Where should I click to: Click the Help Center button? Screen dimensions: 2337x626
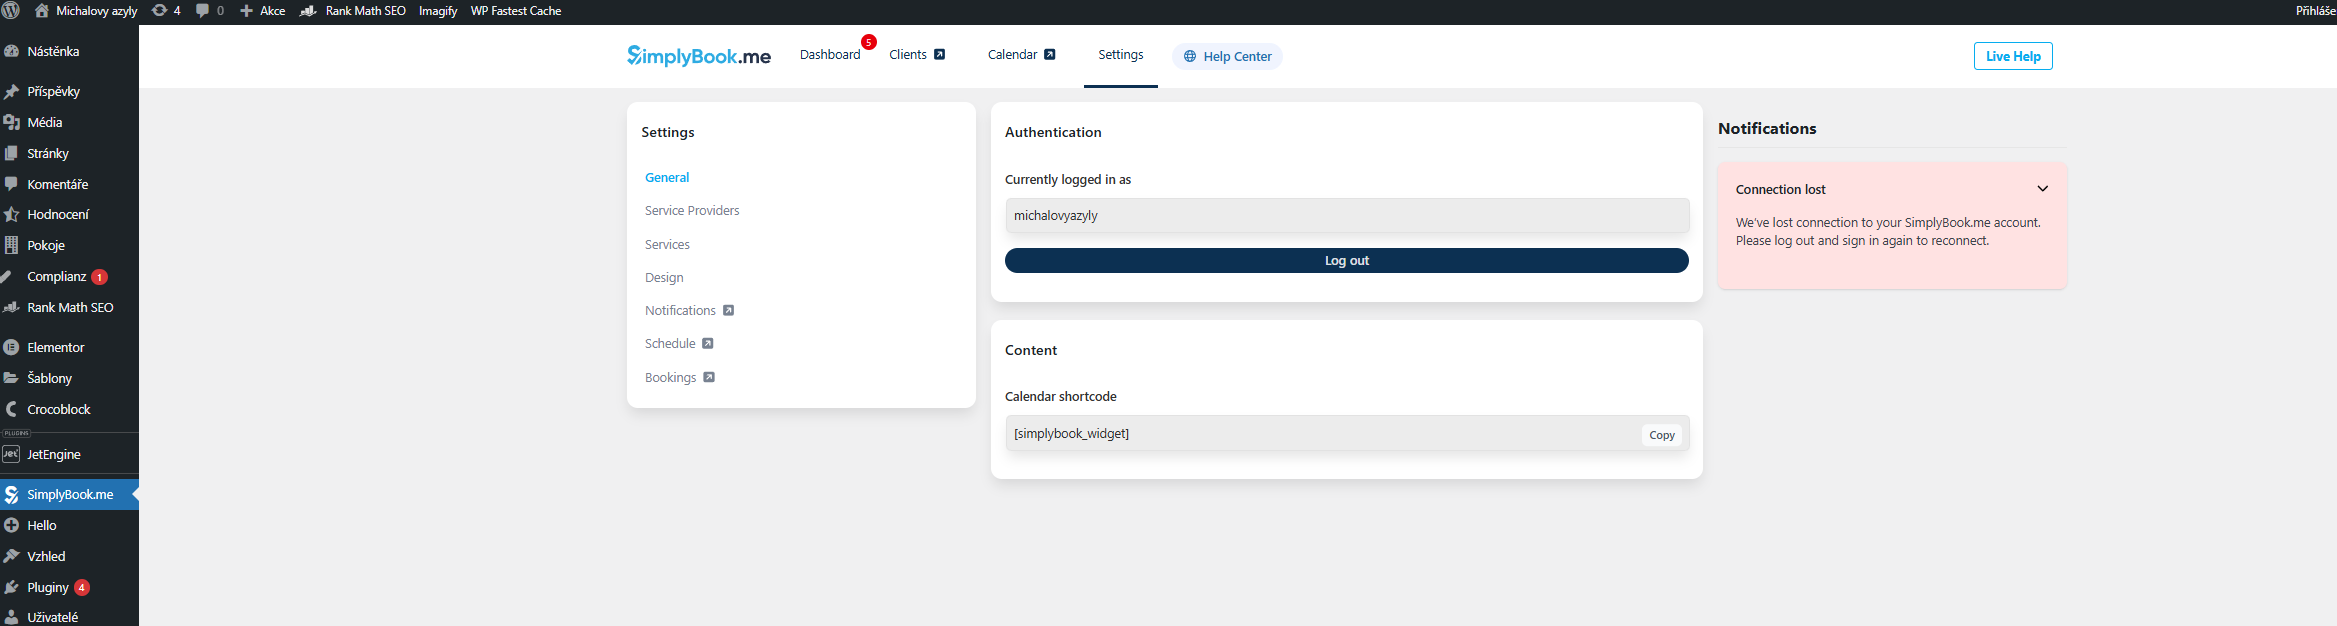1227,56
